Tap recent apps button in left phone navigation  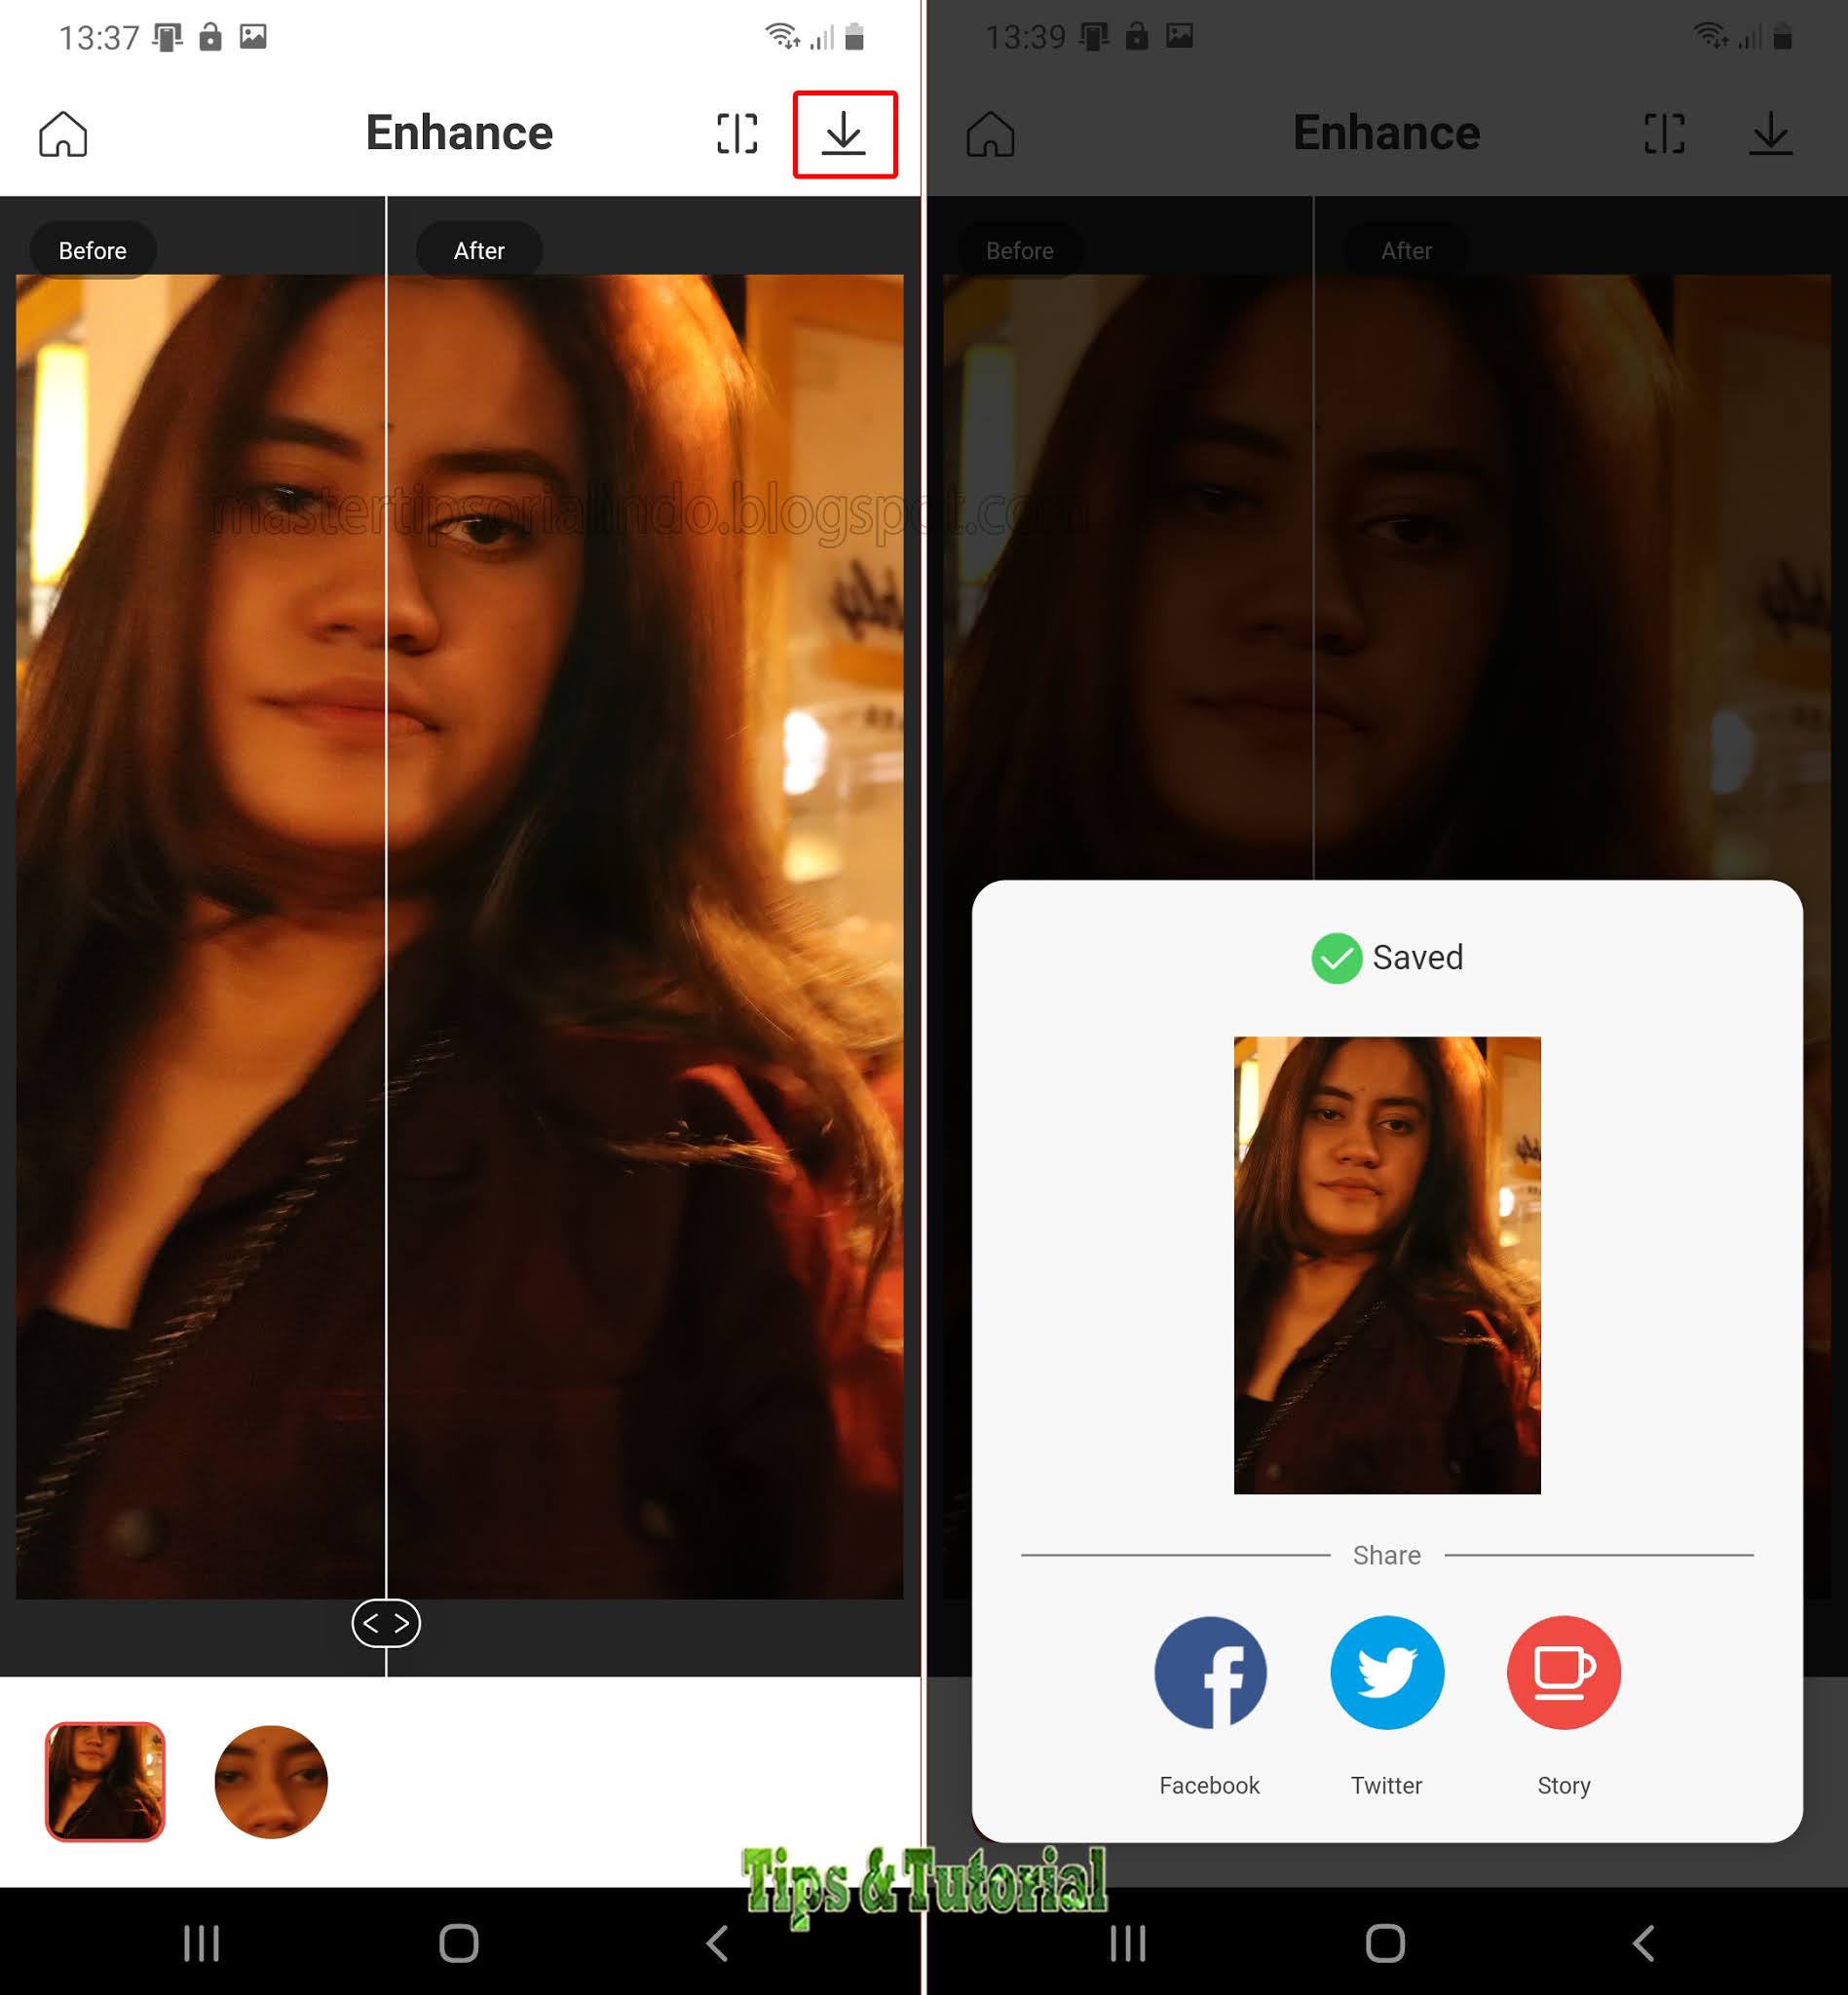point(201,1944)
